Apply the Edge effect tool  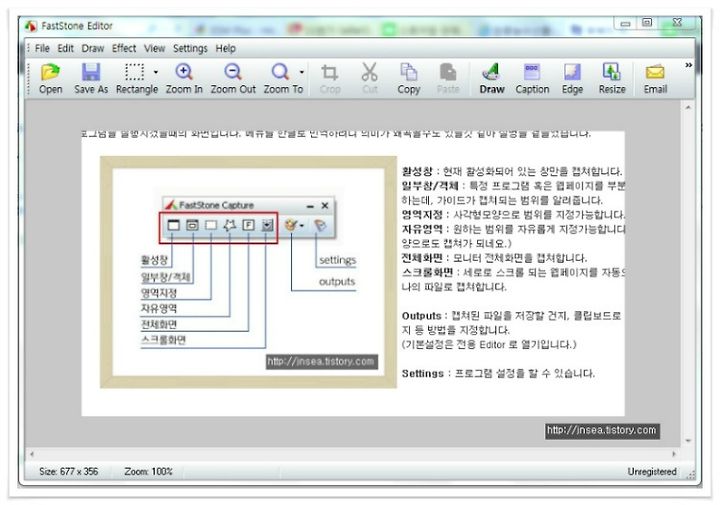pos(572,79)
